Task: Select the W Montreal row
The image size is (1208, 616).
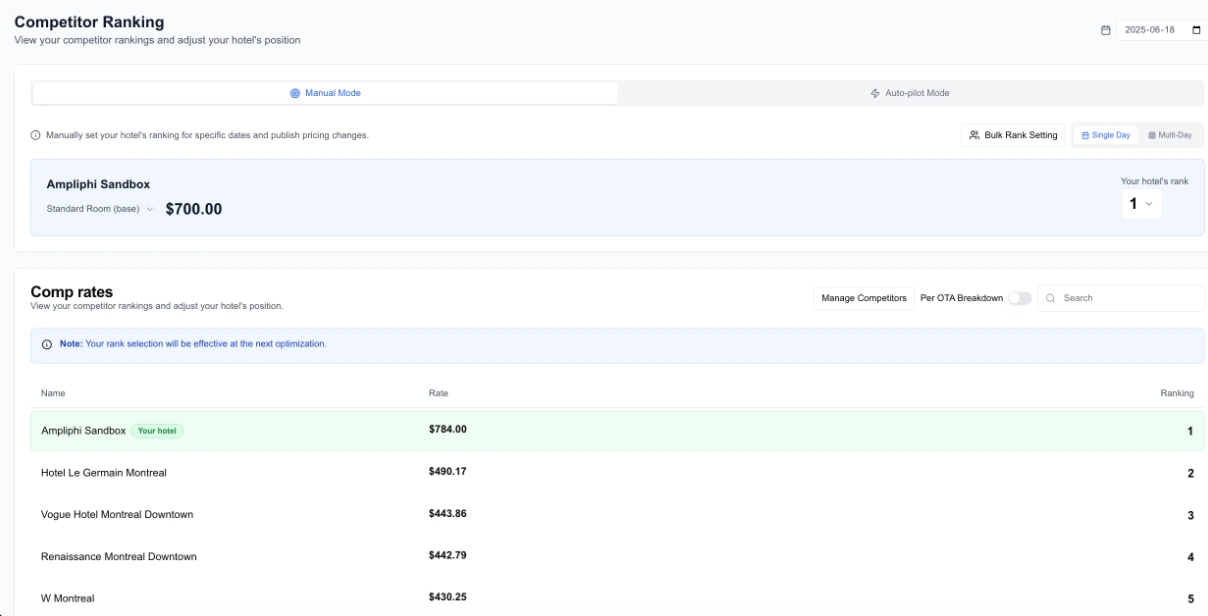Action: point(617,598)
